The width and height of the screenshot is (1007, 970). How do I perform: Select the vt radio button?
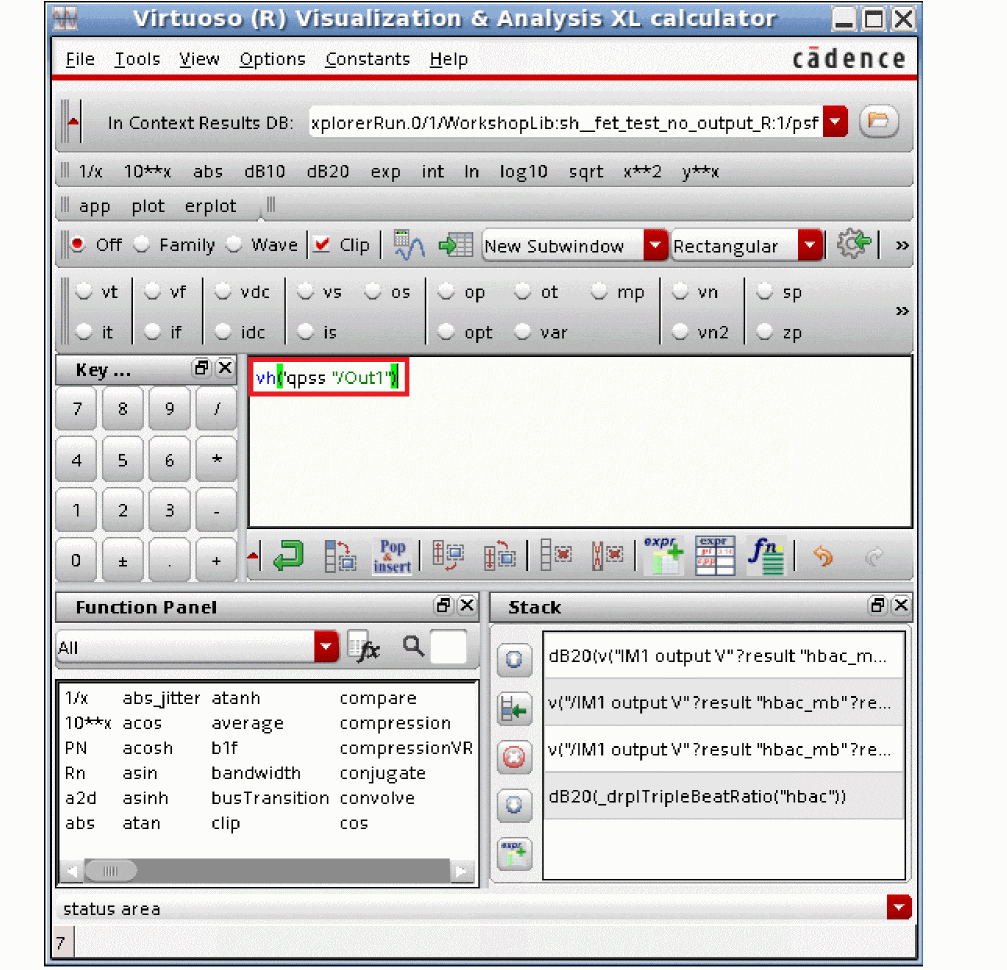tap(83, 292)
